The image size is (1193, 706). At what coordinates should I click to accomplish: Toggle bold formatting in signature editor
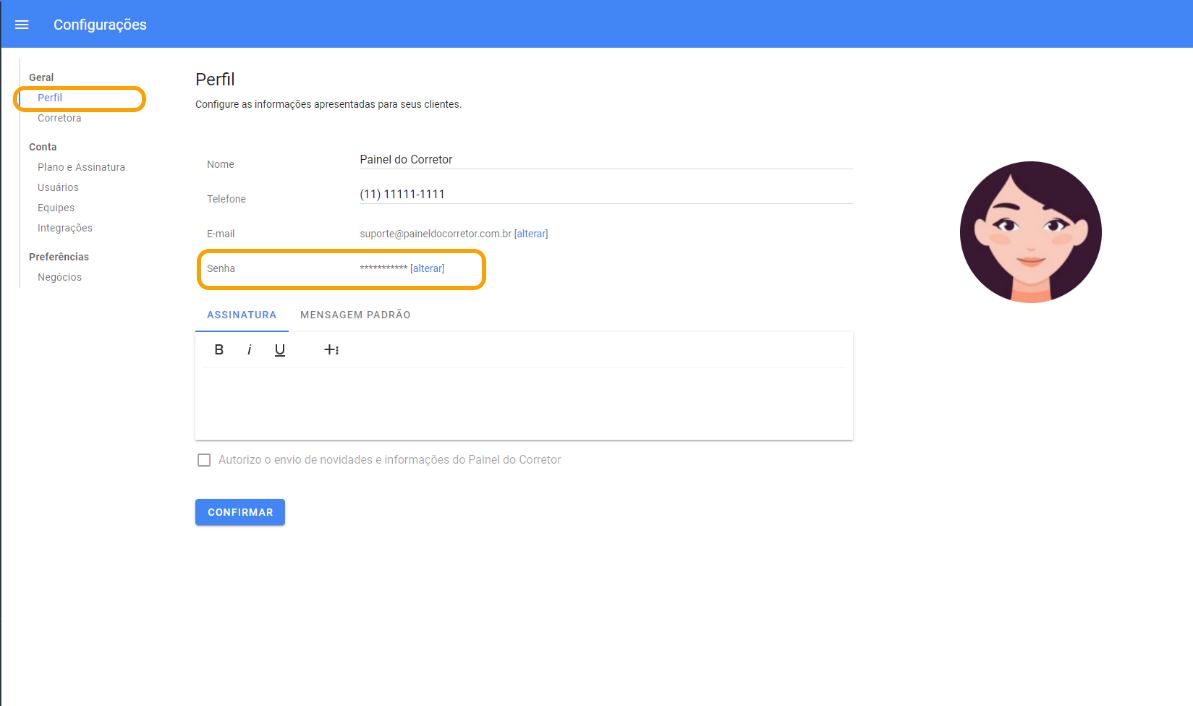219,350
